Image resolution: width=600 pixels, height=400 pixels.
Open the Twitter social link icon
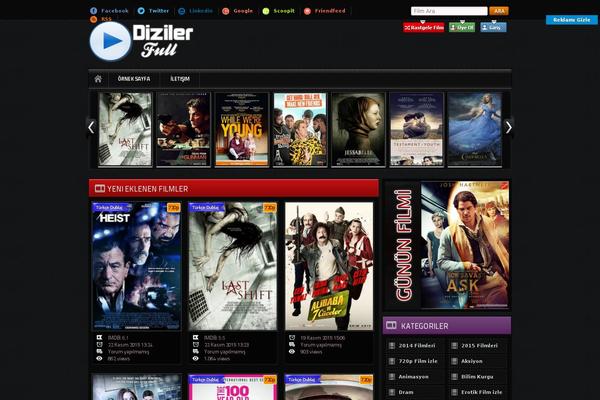(141, 11)
